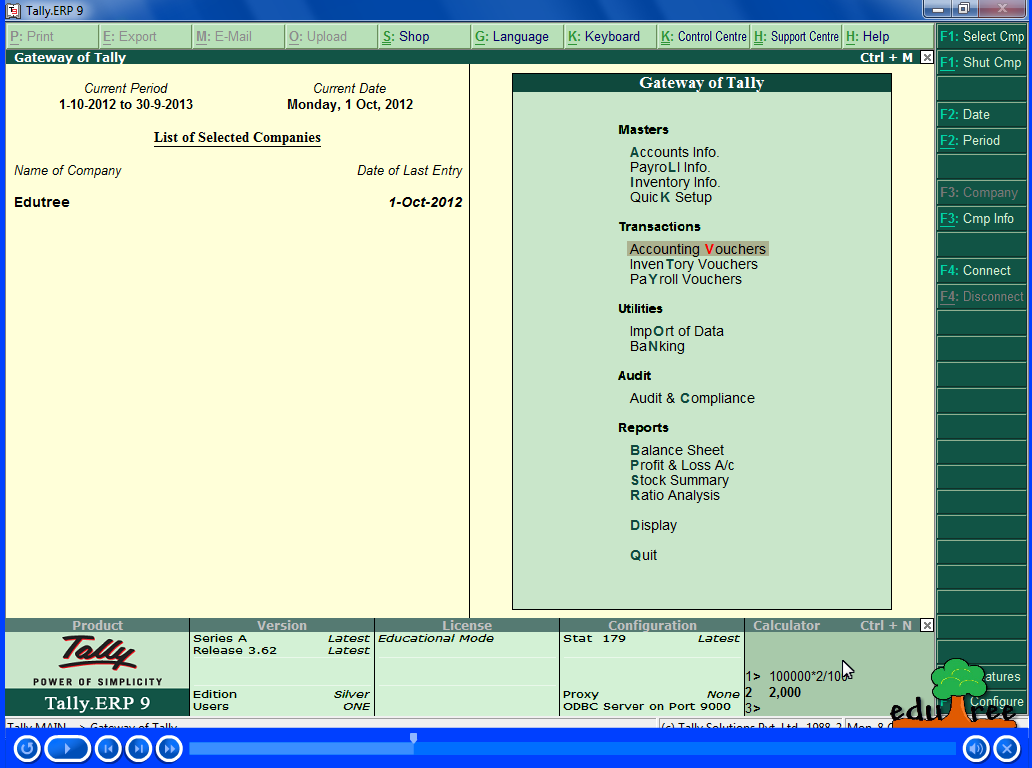Click F3: Cmp Info button
Image resolution: width=1032 pixels, height=768 pixels.
click(981, 218)
